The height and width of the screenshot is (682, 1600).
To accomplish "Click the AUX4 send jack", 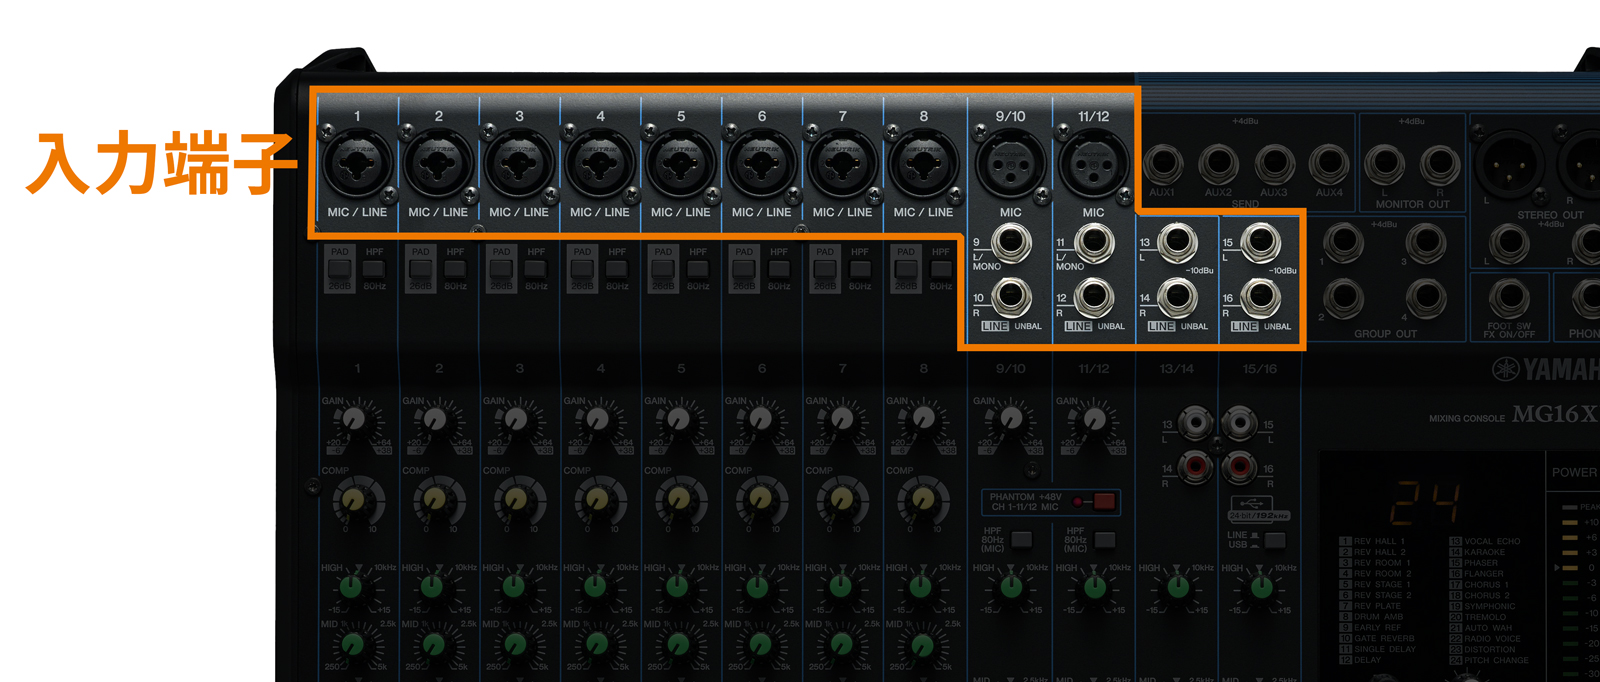I will (x=1329, y=164).
